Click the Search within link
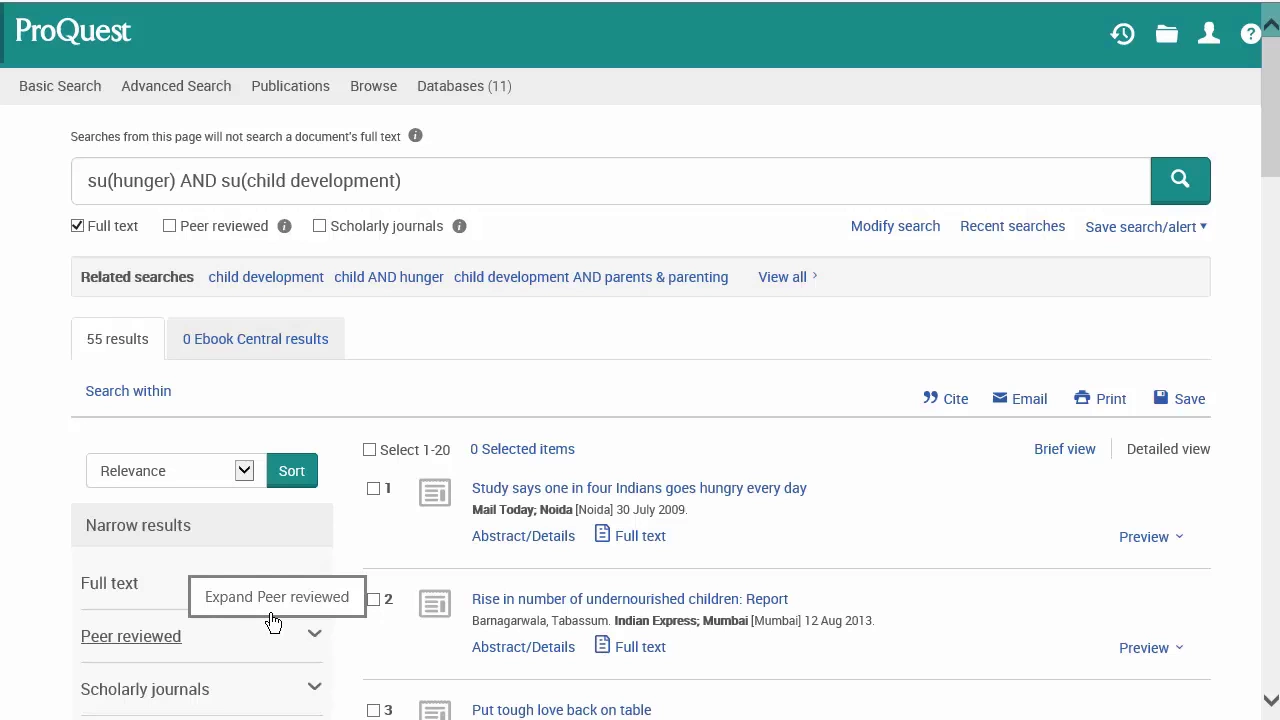The height and width of the screenshot is (720, 1280). point(128,391)
